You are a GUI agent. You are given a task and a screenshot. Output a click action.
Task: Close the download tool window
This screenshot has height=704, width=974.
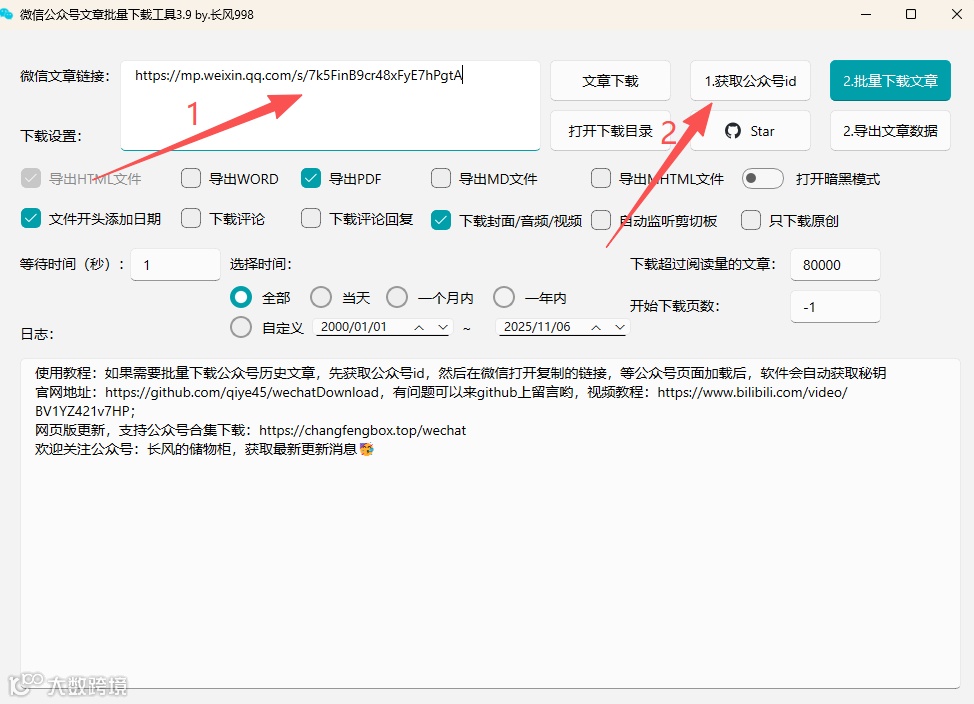pos(957,14)
